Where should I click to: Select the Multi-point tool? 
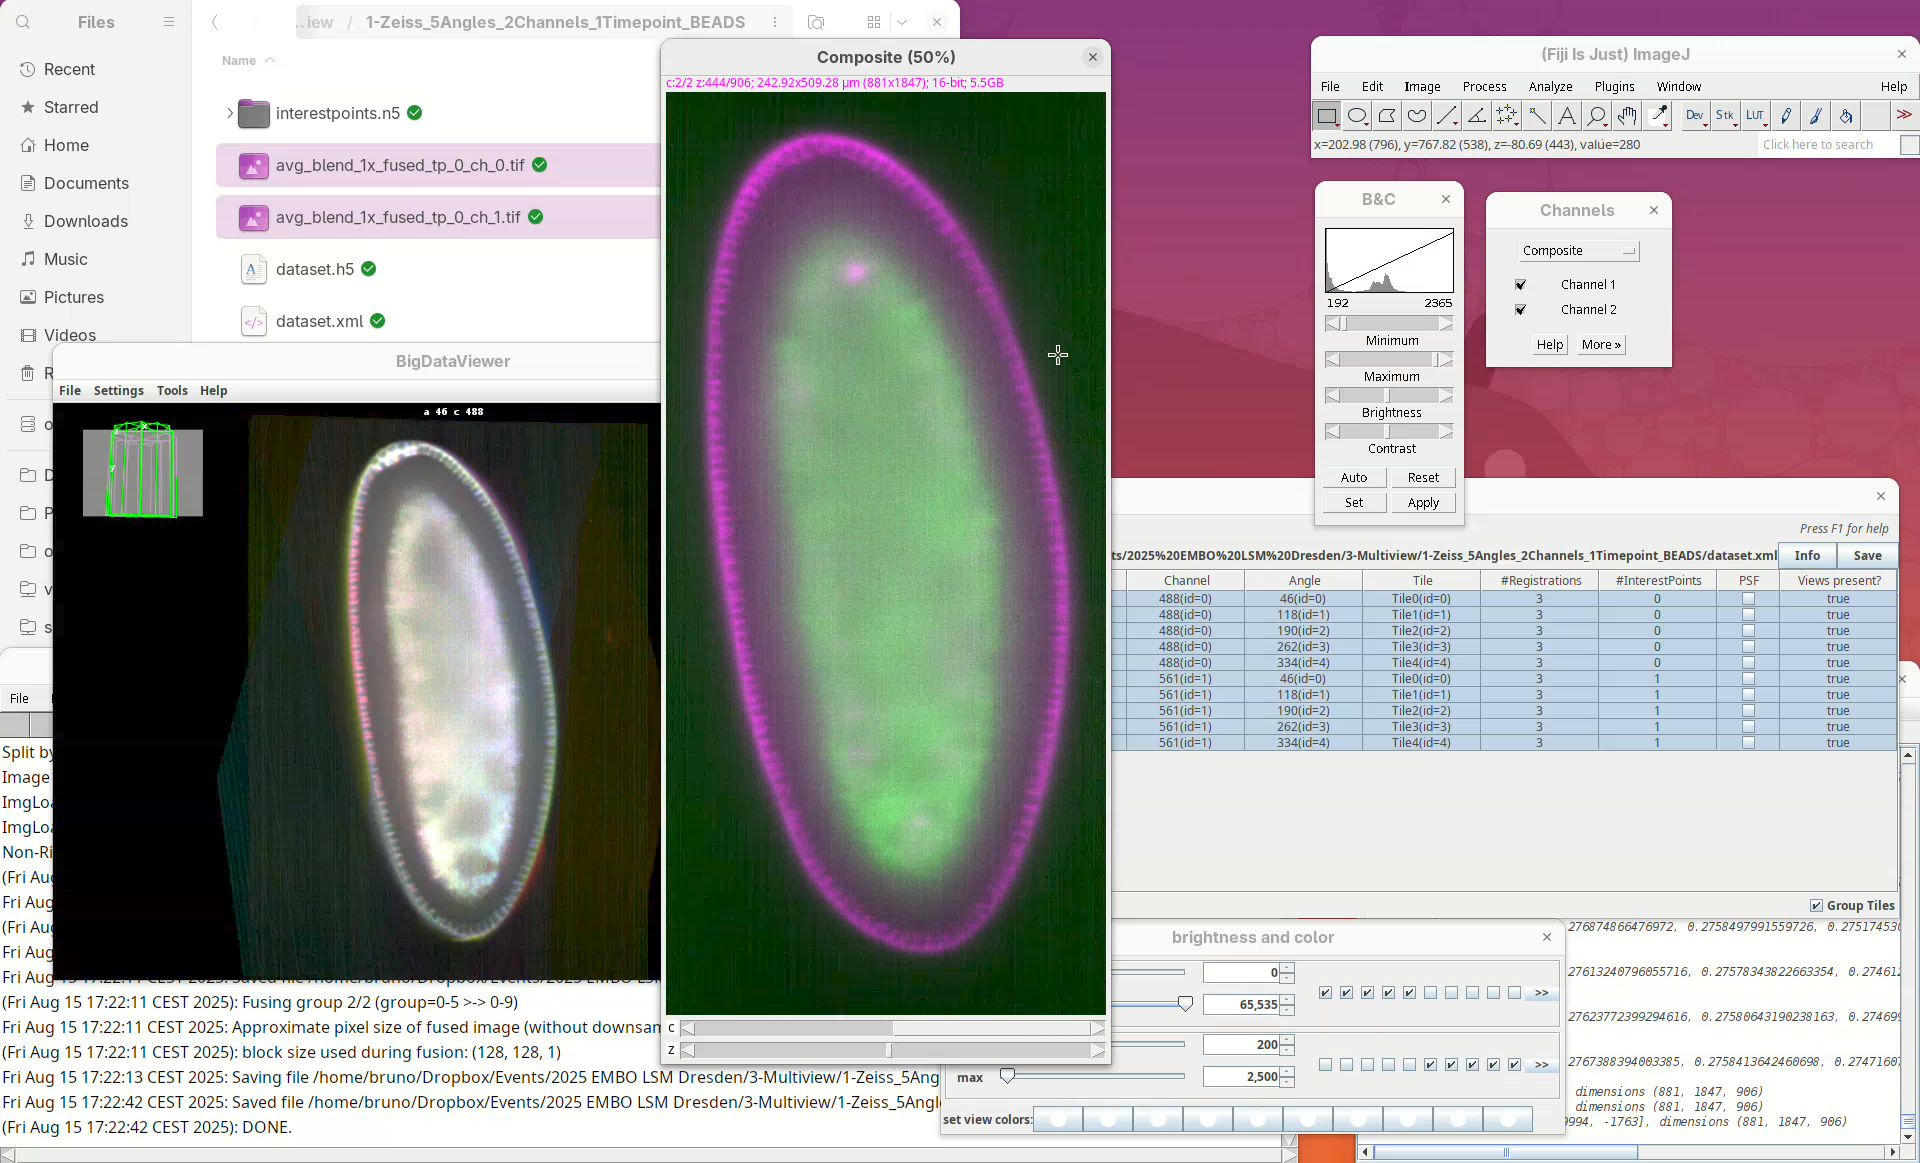point(1507,116)
